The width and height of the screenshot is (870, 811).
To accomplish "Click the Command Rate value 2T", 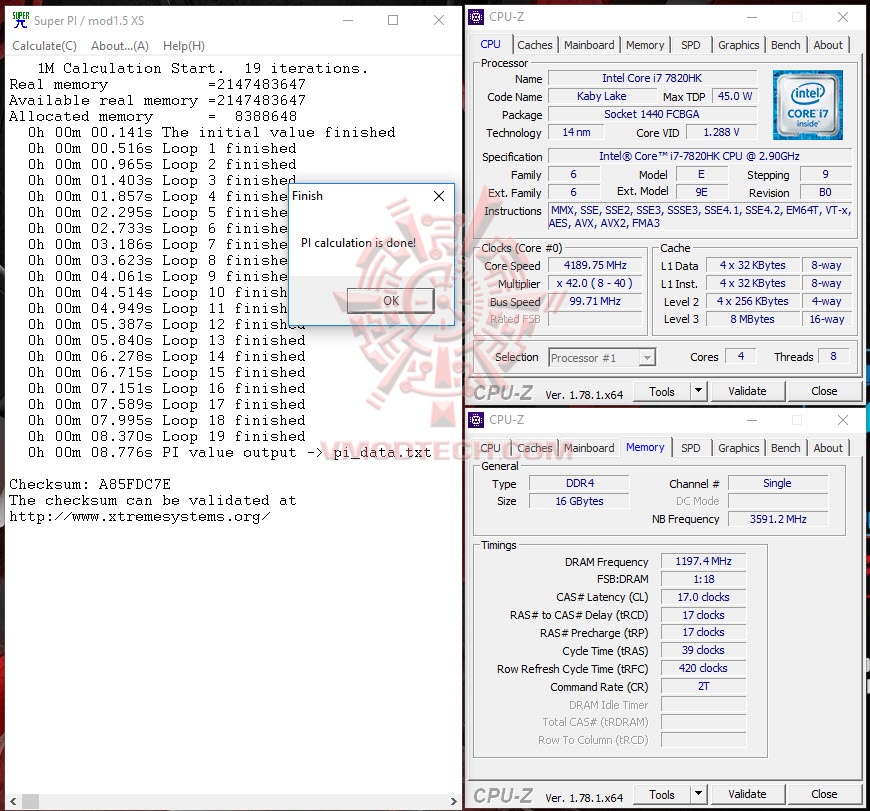I will [x=703, y=686].
